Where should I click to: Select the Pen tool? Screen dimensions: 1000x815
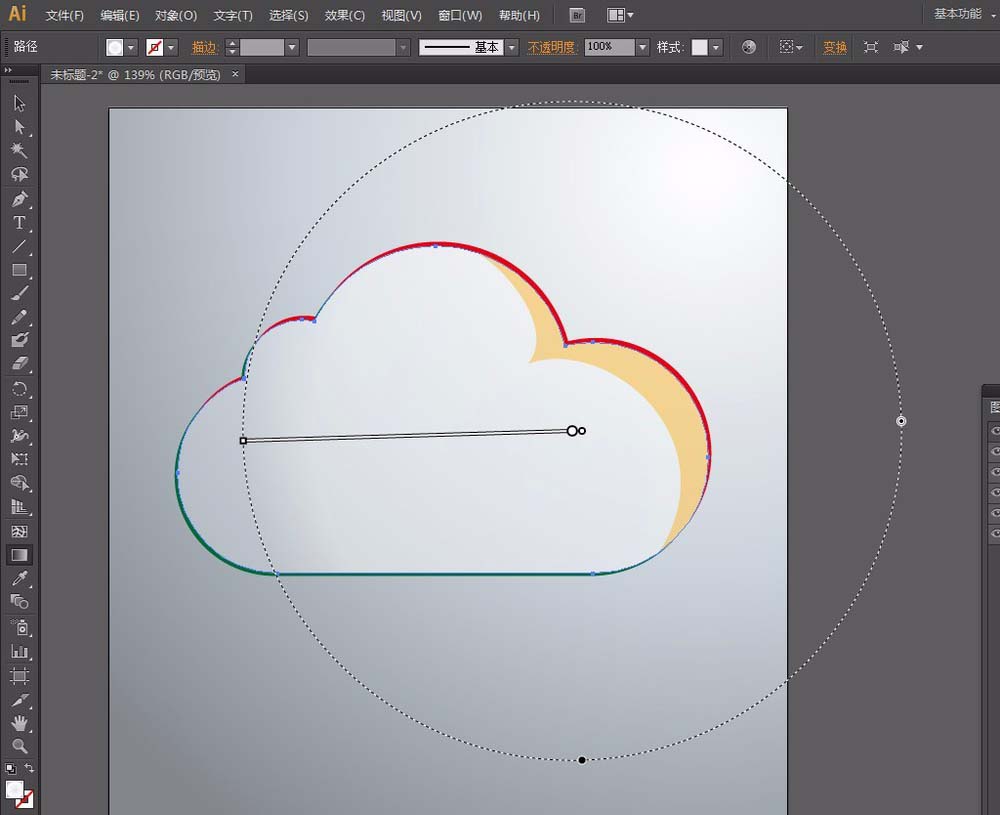pos(19,199)
